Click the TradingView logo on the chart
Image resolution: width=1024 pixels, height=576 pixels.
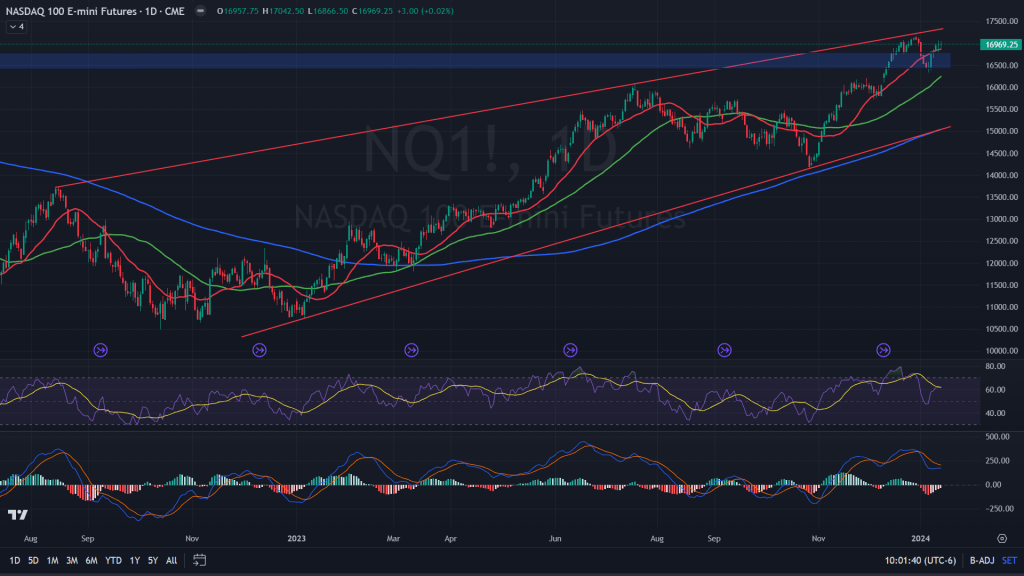click(17, 515)
